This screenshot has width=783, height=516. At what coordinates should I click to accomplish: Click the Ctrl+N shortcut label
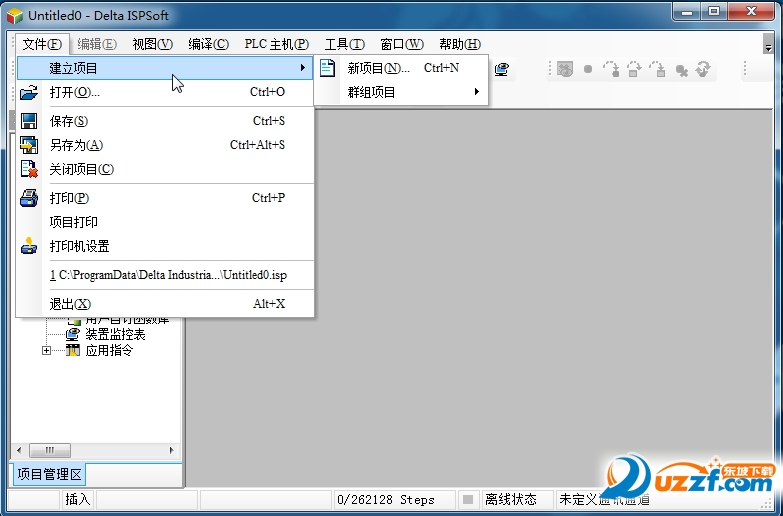pos(441,68)
